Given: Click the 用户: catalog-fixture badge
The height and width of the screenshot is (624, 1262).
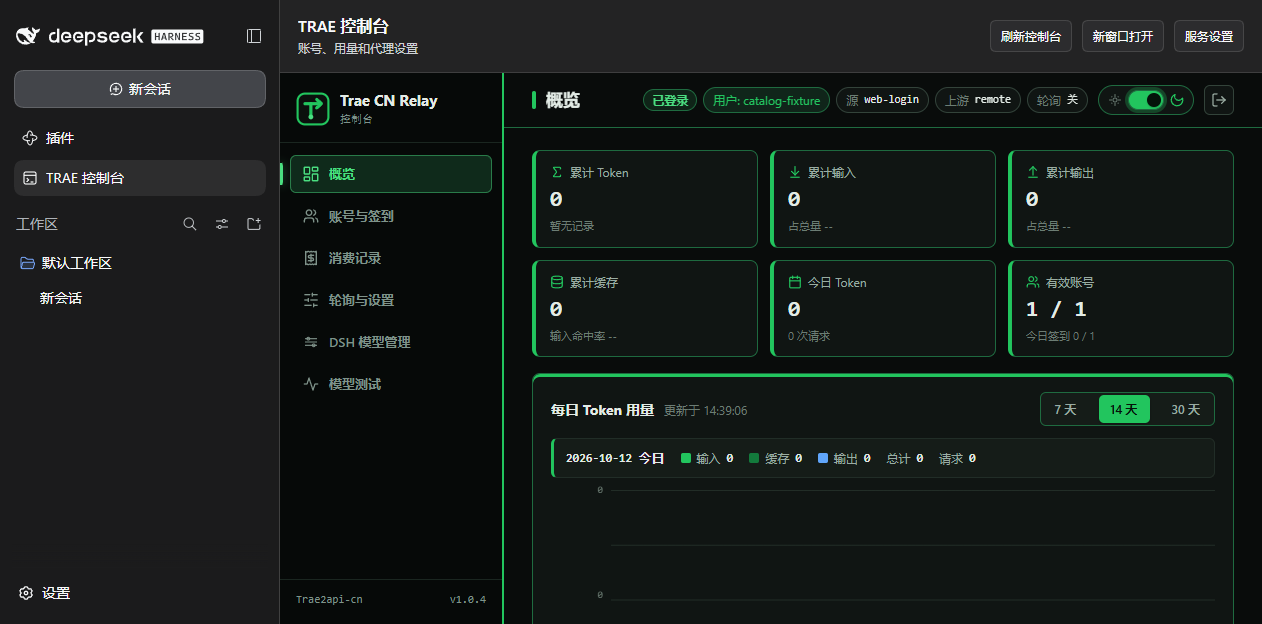Looking at the screenshot, I should click(x=766, y=100).
